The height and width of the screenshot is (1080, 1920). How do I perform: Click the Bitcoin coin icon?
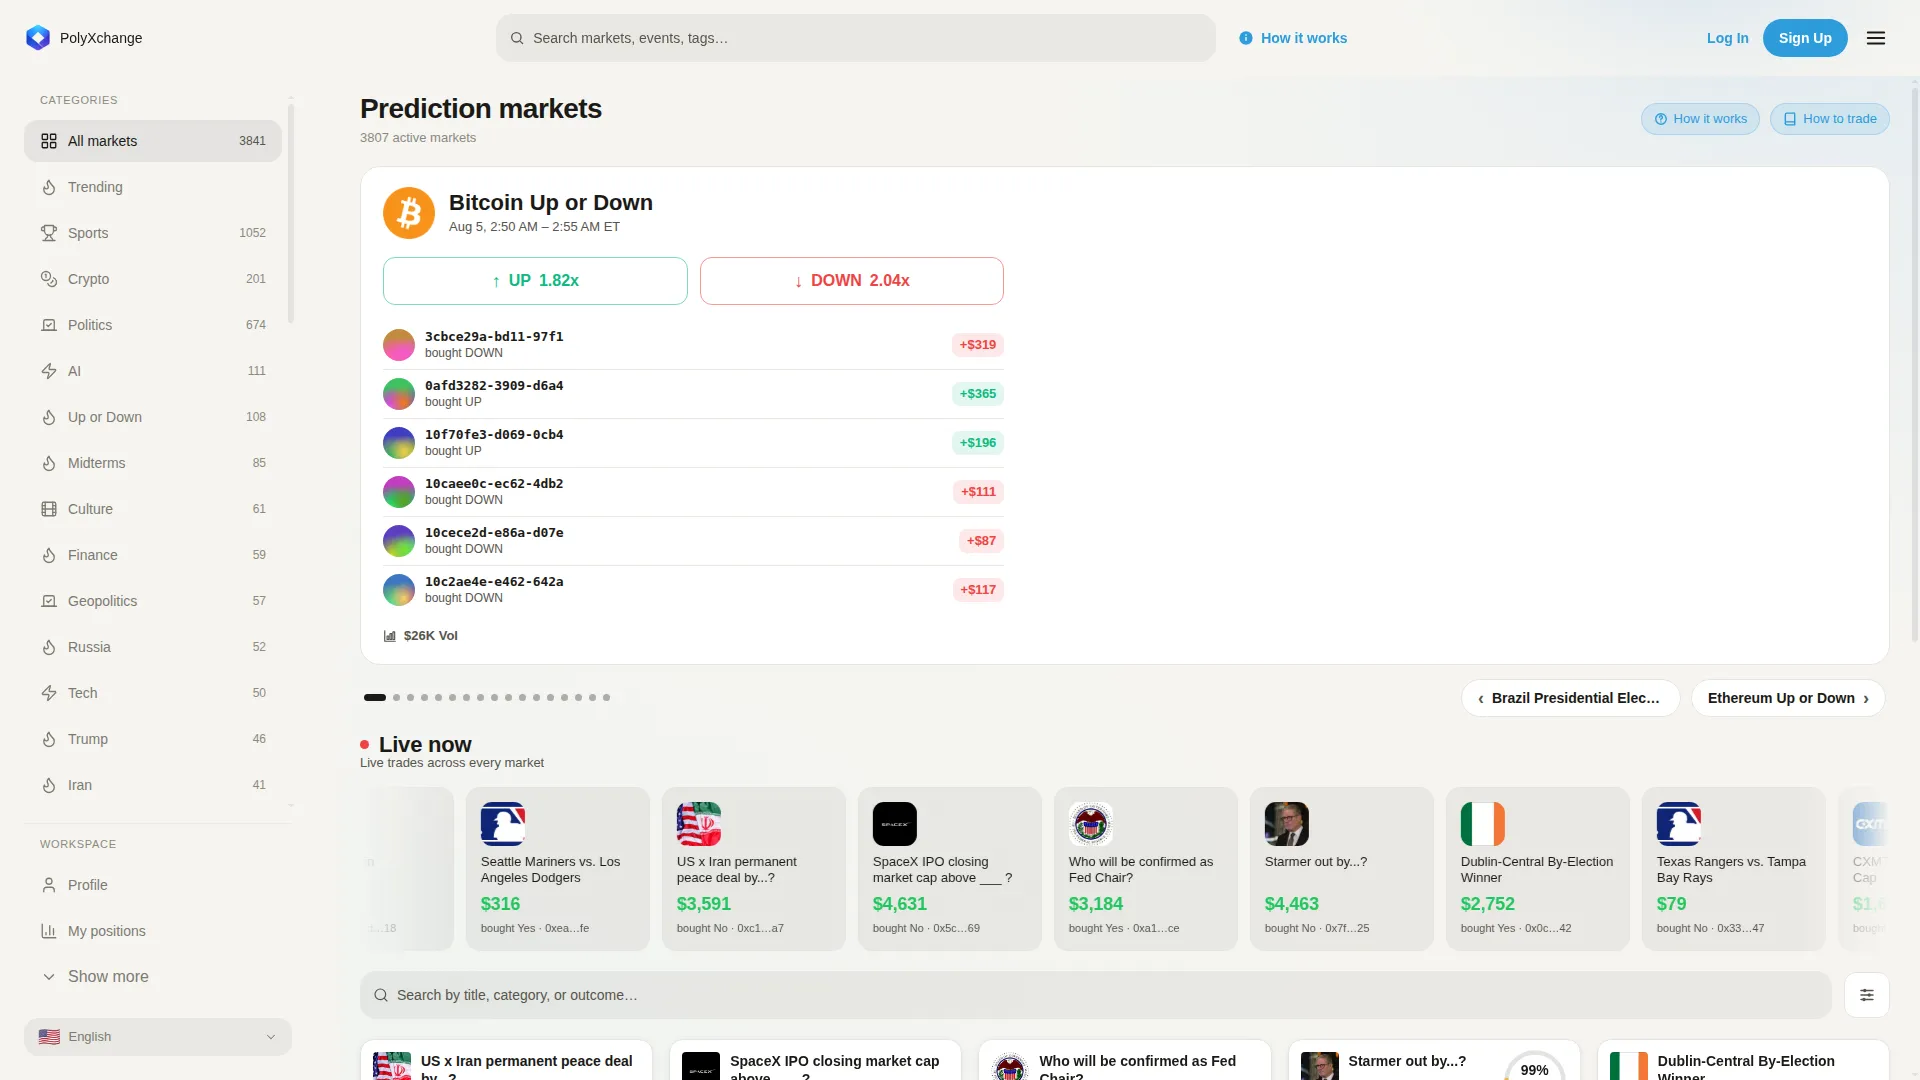click(409, 213)
